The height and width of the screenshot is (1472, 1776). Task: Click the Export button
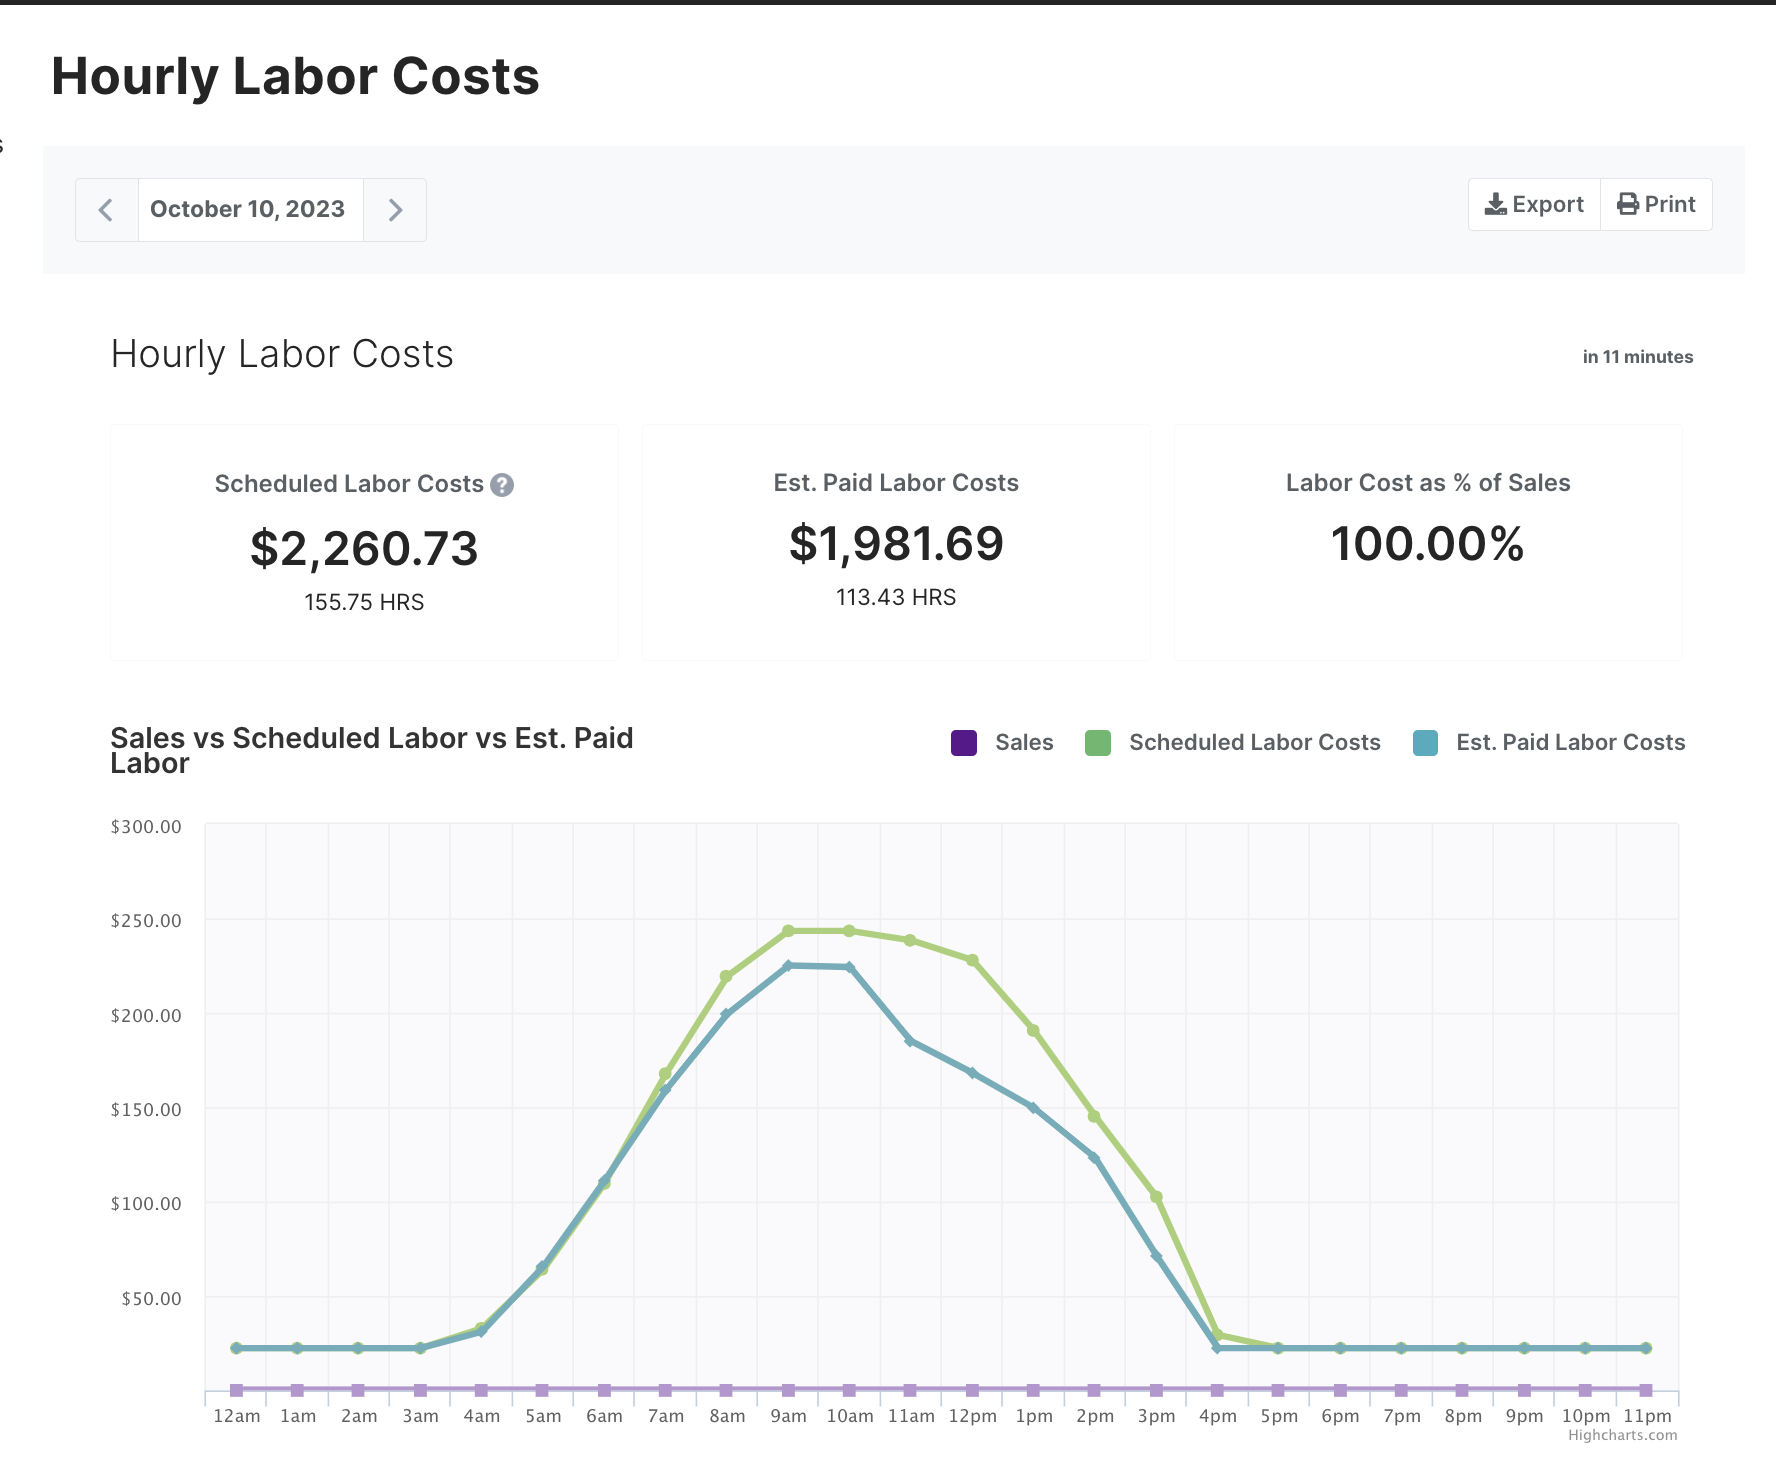[1533, 203]
